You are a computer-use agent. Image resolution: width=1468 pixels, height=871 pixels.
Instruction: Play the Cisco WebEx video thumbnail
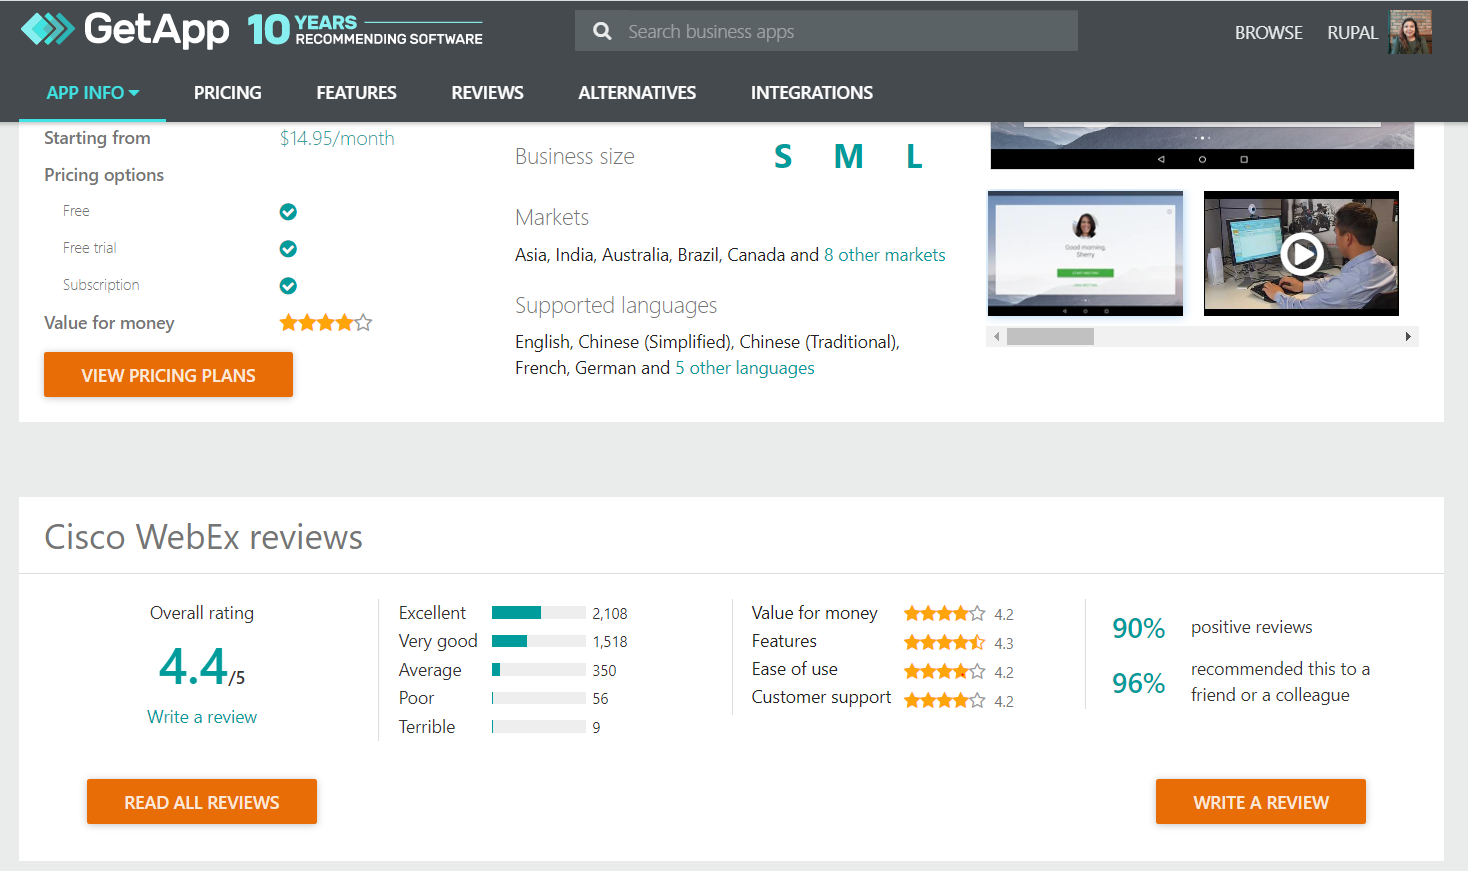point(1301,254)
